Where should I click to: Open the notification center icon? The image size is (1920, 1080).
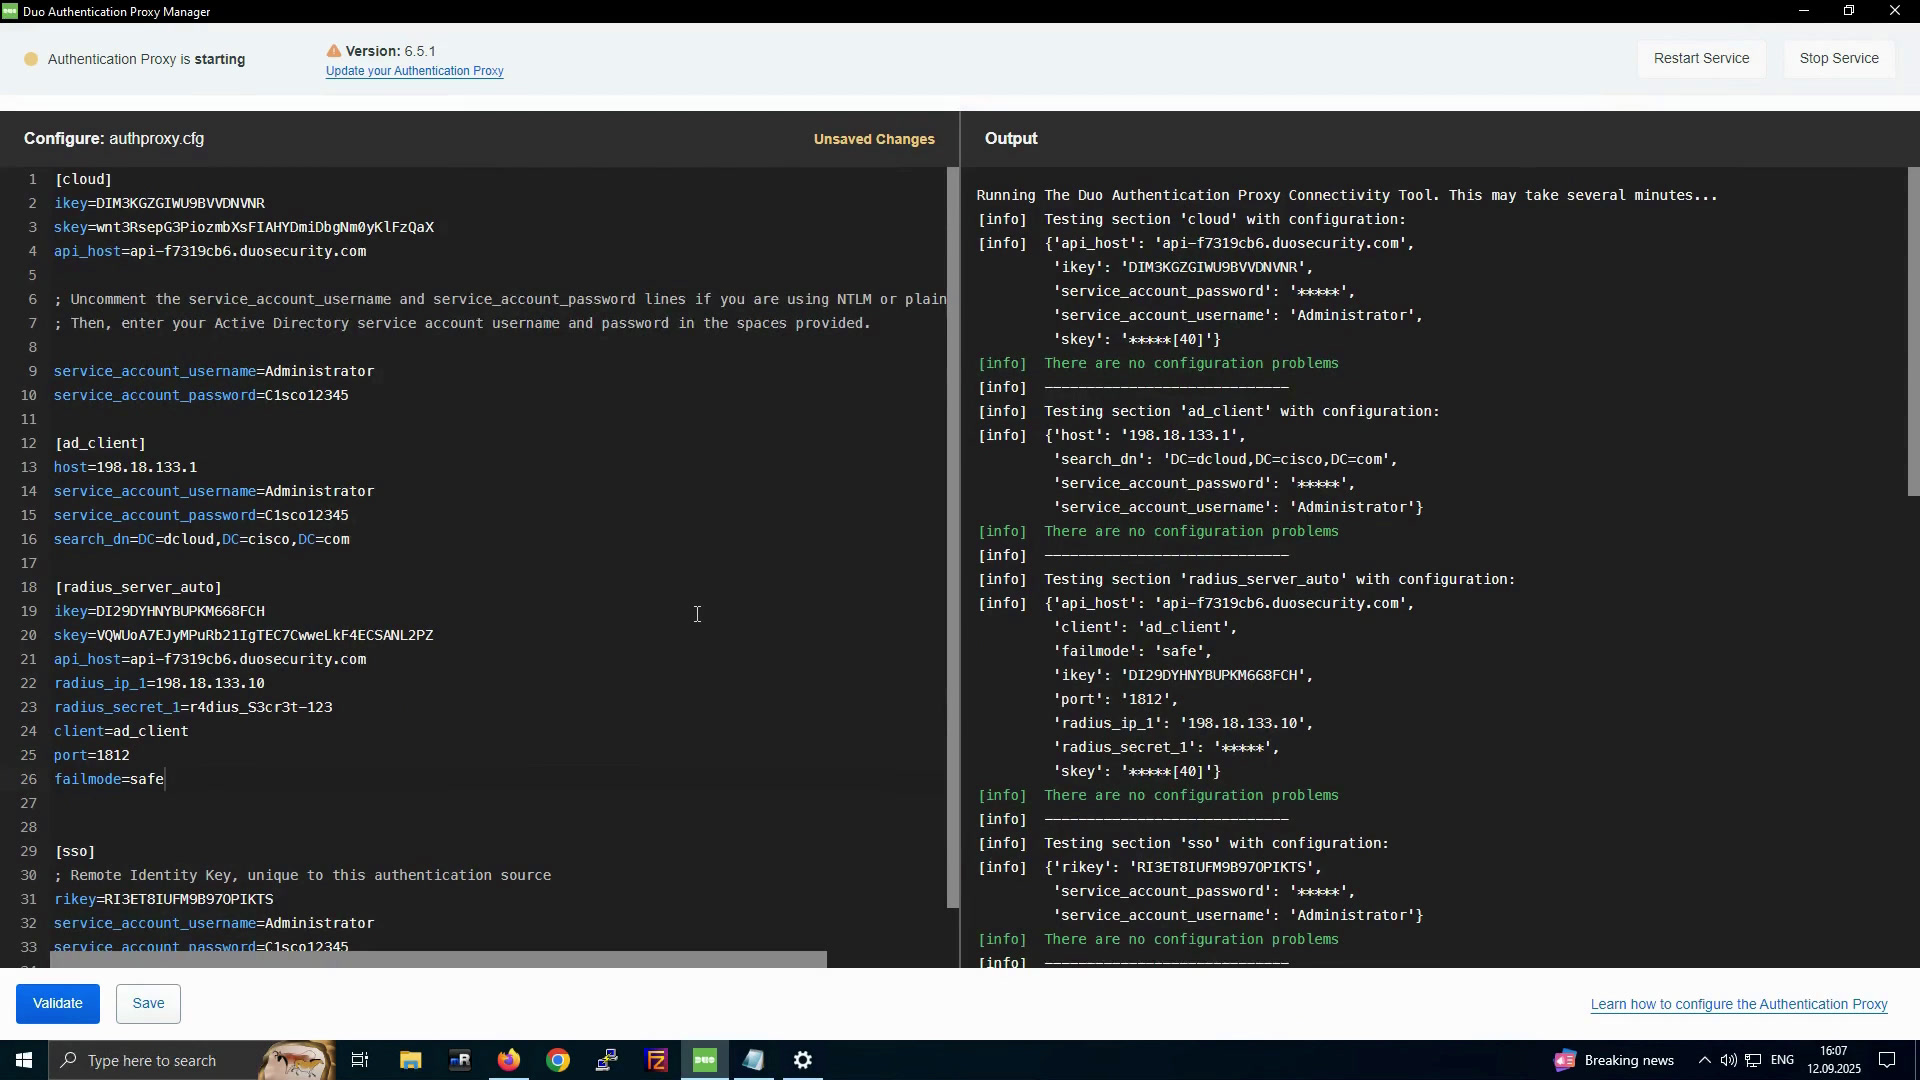1888,1061
